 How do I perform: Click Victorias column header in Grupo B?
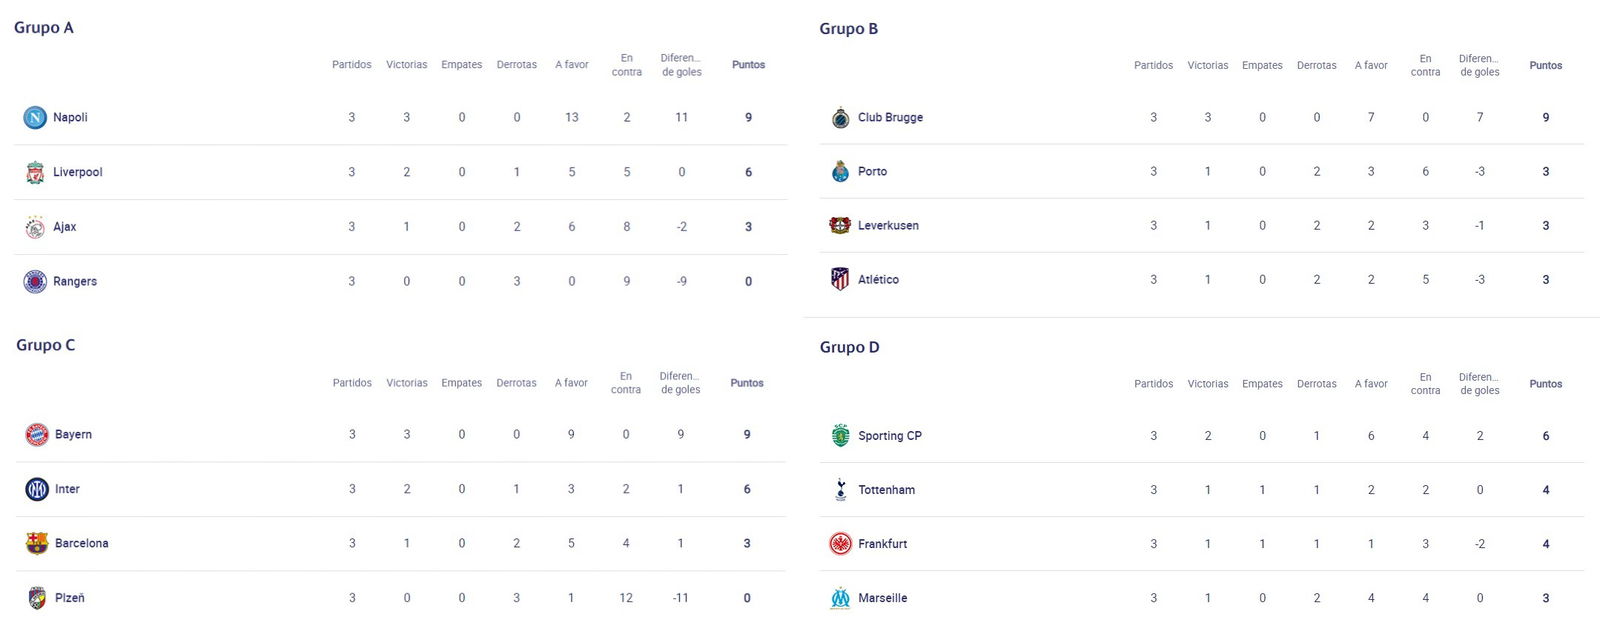1208,66
